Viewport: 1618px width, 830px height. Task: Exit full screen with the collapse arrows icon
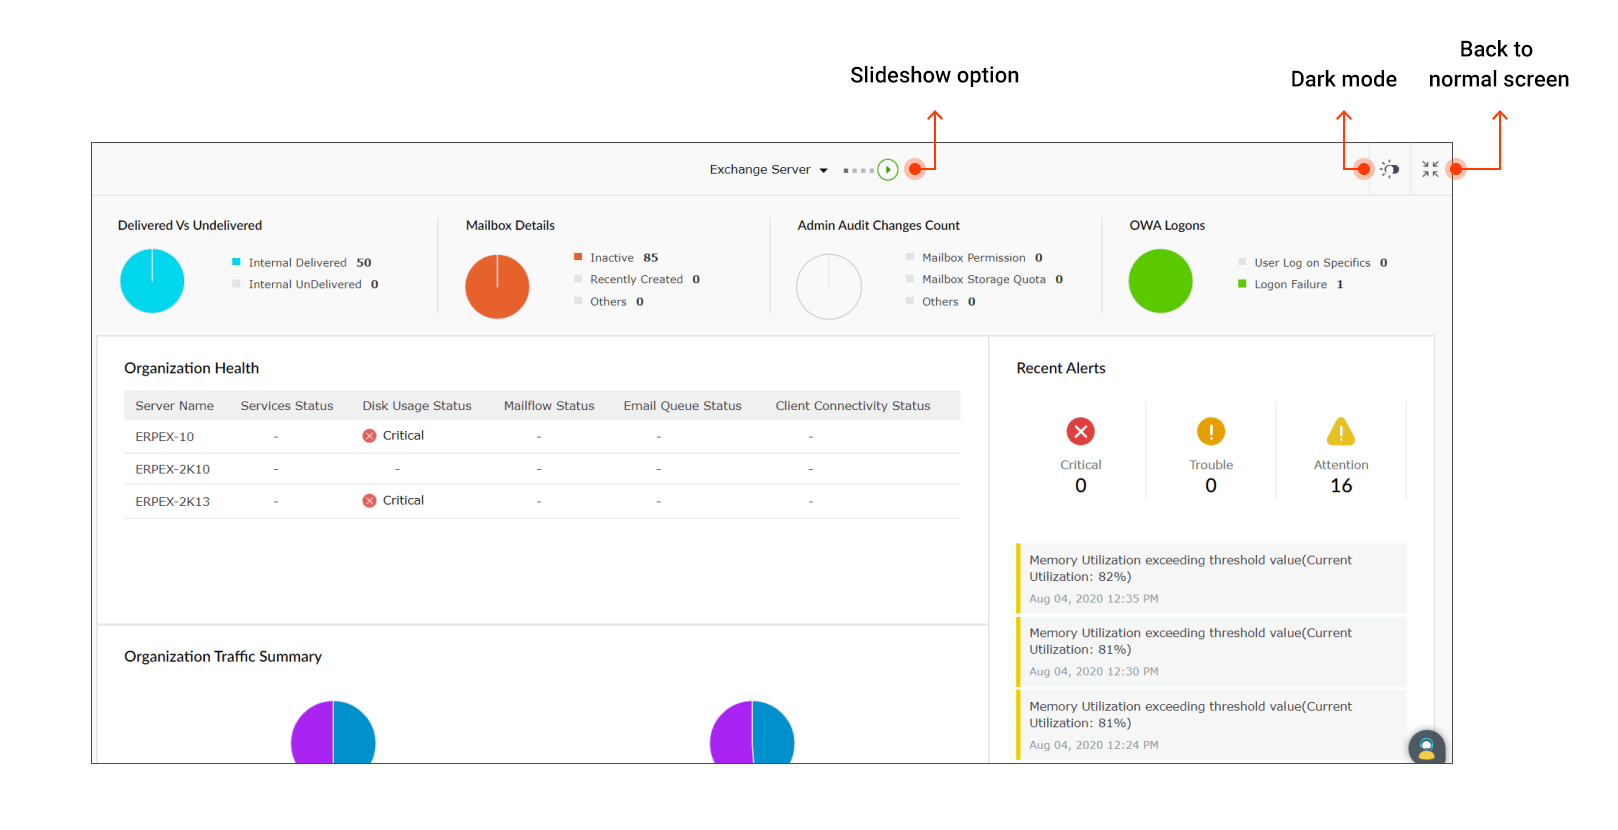coord(1431,170)
